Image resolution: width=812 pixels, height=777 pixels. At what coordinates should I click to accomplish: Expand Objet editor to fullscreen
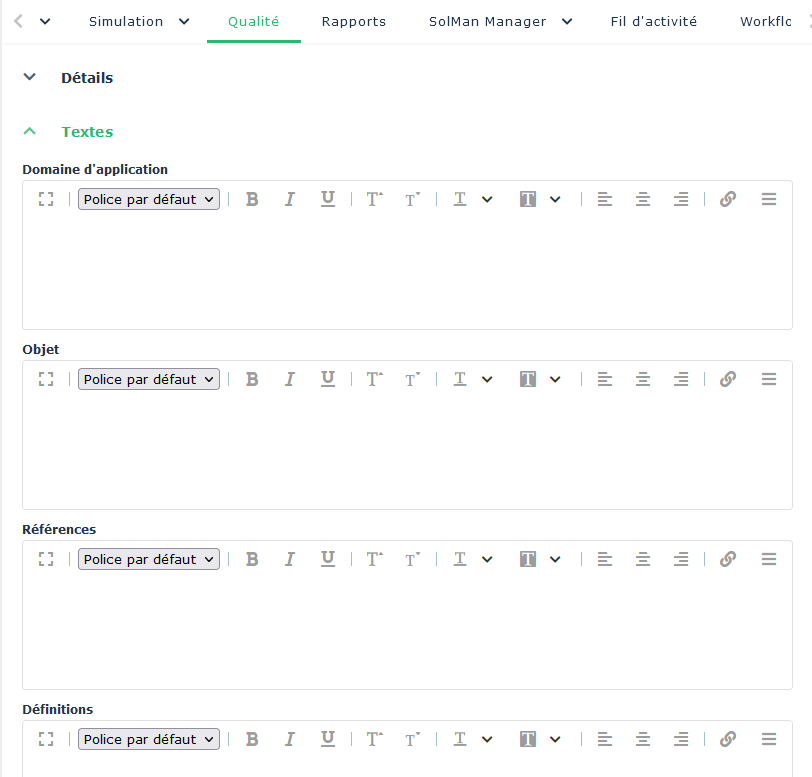pyautogui.click(x=46, y=379)
